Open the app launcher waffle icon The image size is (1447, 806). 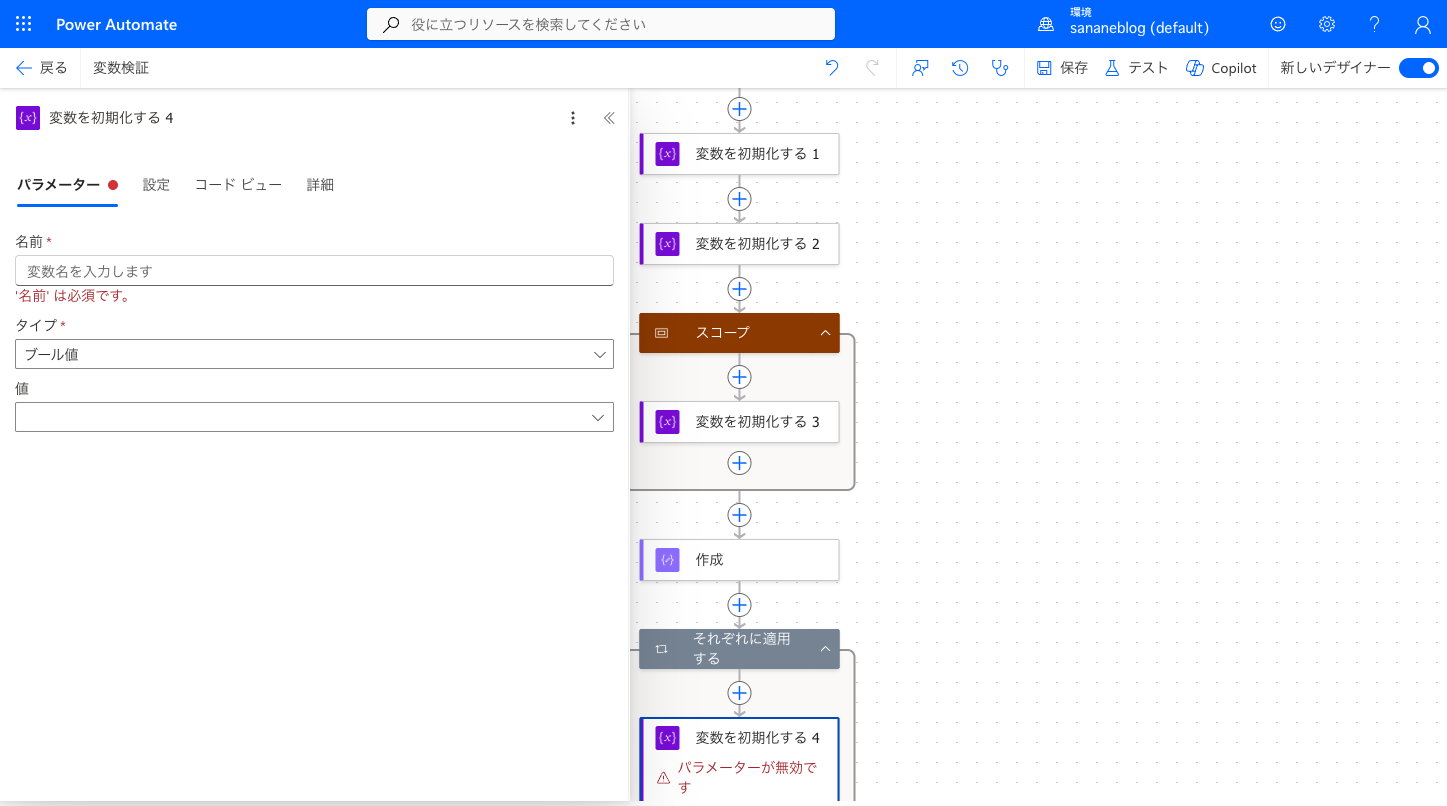[x=24, y=24]
